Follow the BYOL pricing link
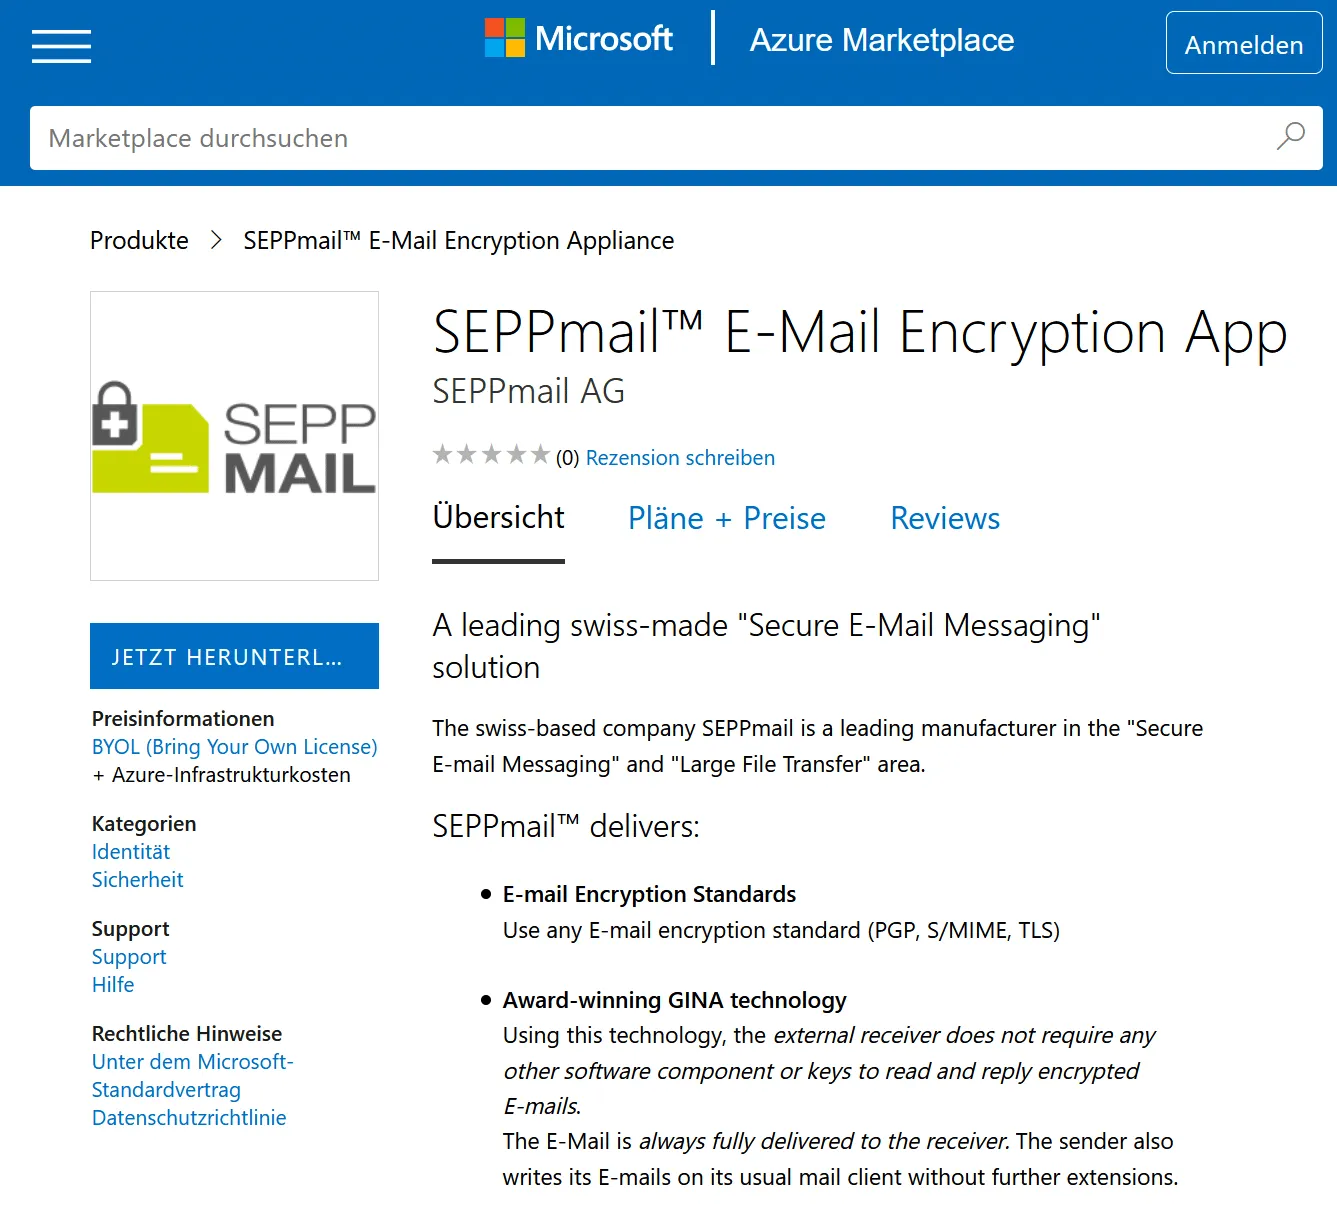1337x1222 pixels. point(234,747)
